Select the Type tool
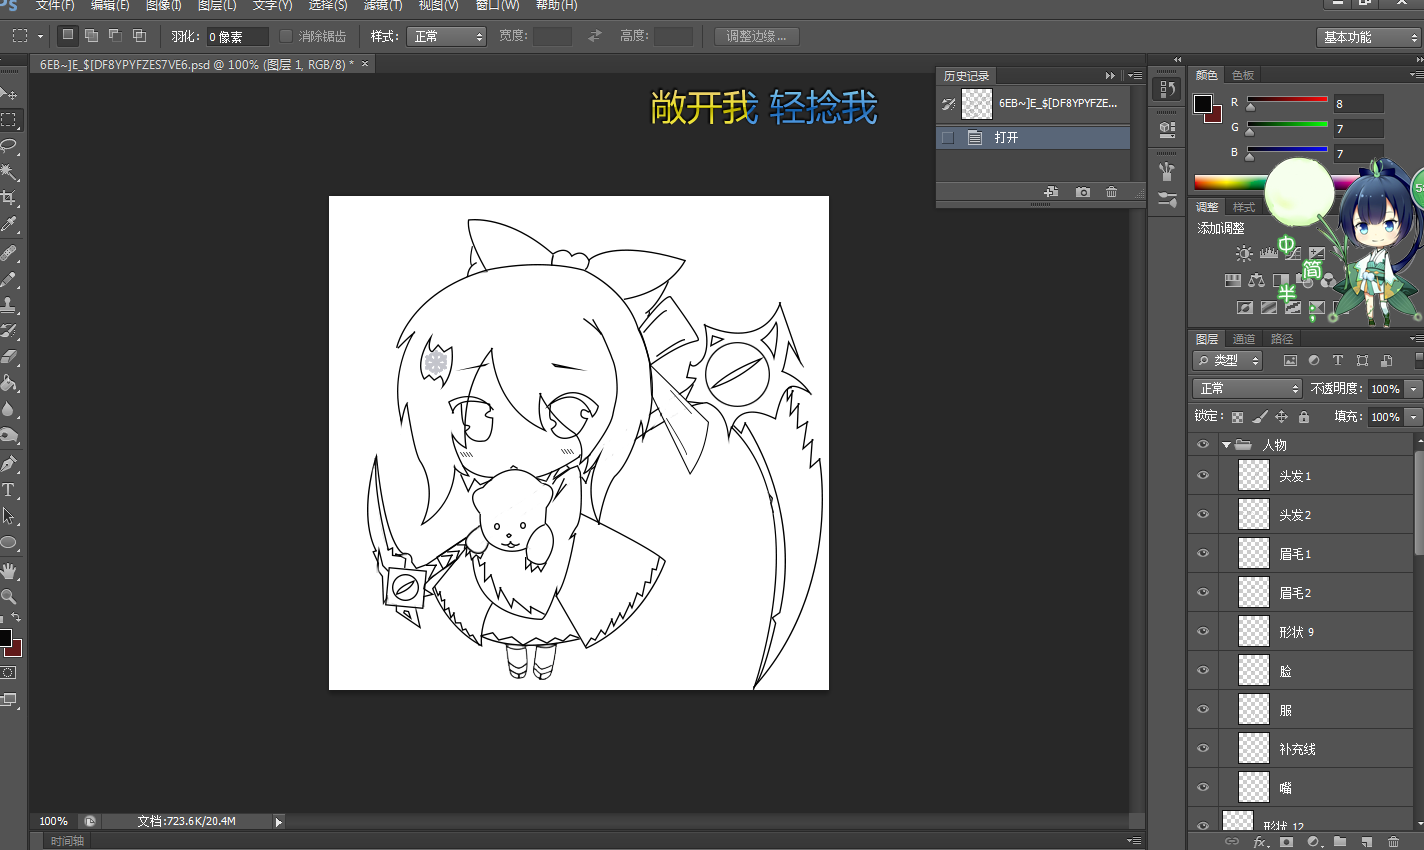Viewport: 1424px width, 850px height. pyautogui.click(x=9, y=490)
